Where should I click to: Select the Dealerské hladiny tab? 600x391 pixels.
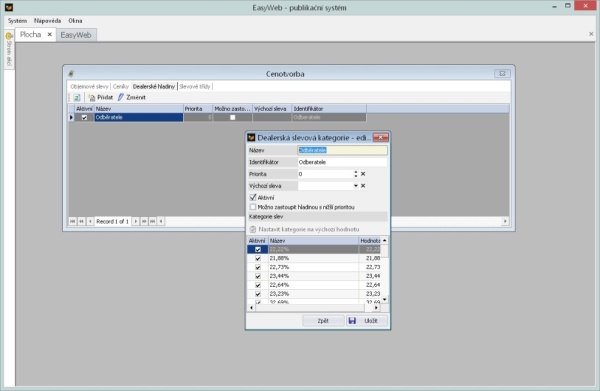(154, 86)
